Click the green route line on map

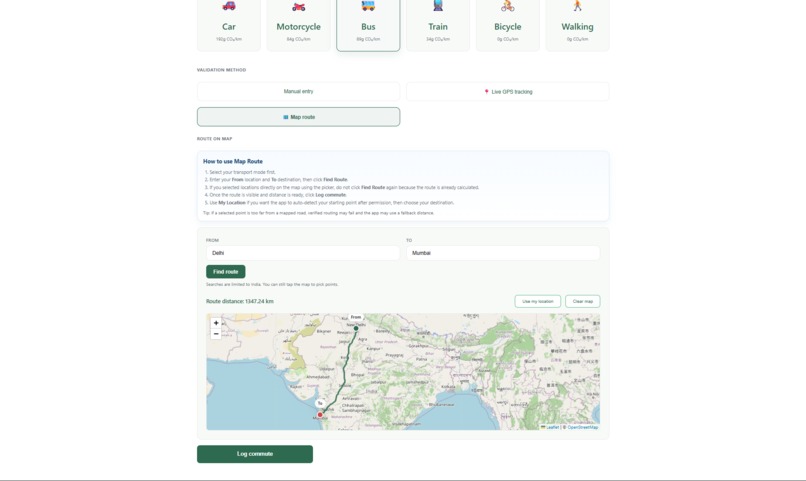344,369
